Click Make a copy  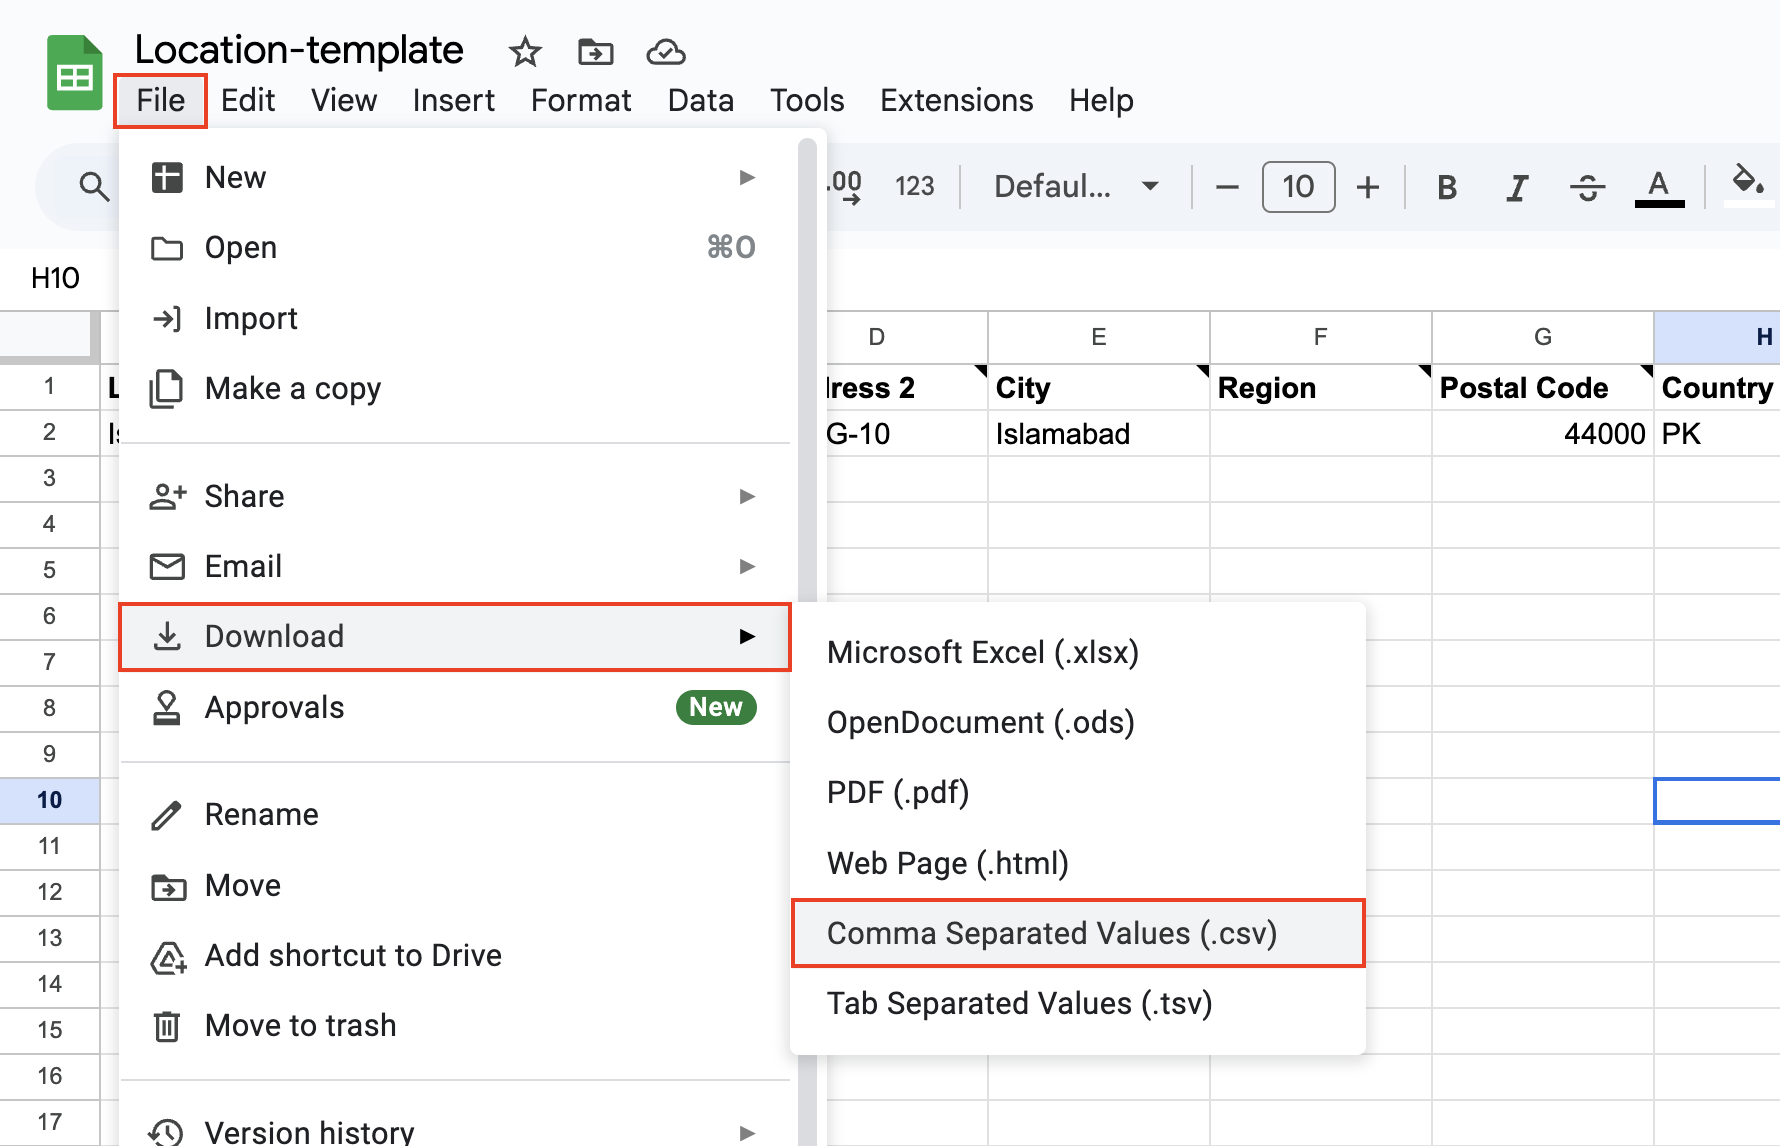pos(293,389)
